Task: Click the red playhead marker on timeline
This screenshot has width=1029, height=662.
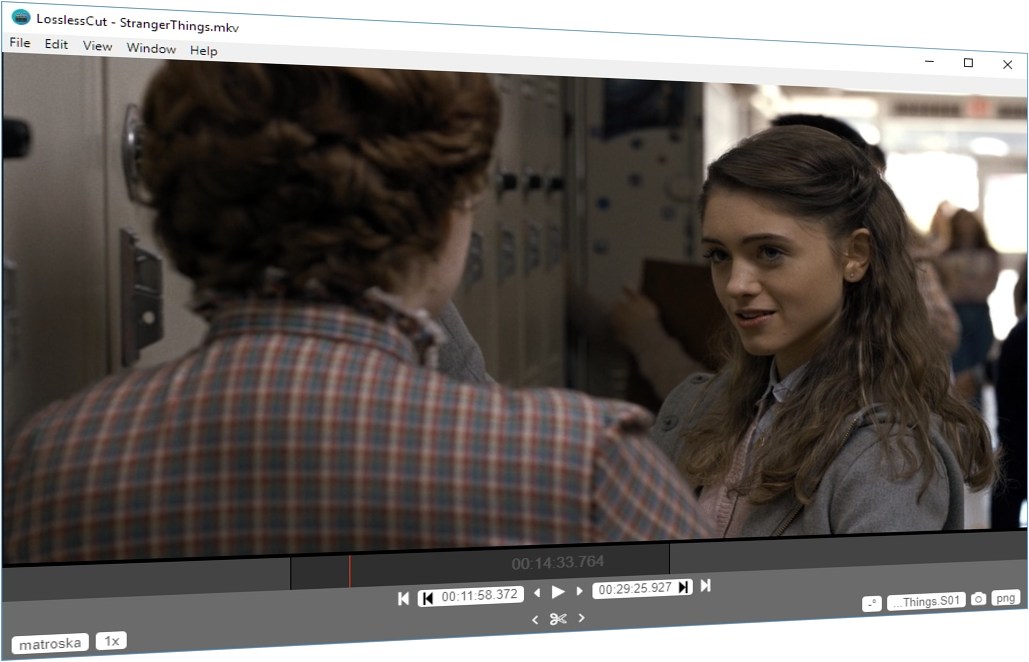Action: tap(350, 571)
